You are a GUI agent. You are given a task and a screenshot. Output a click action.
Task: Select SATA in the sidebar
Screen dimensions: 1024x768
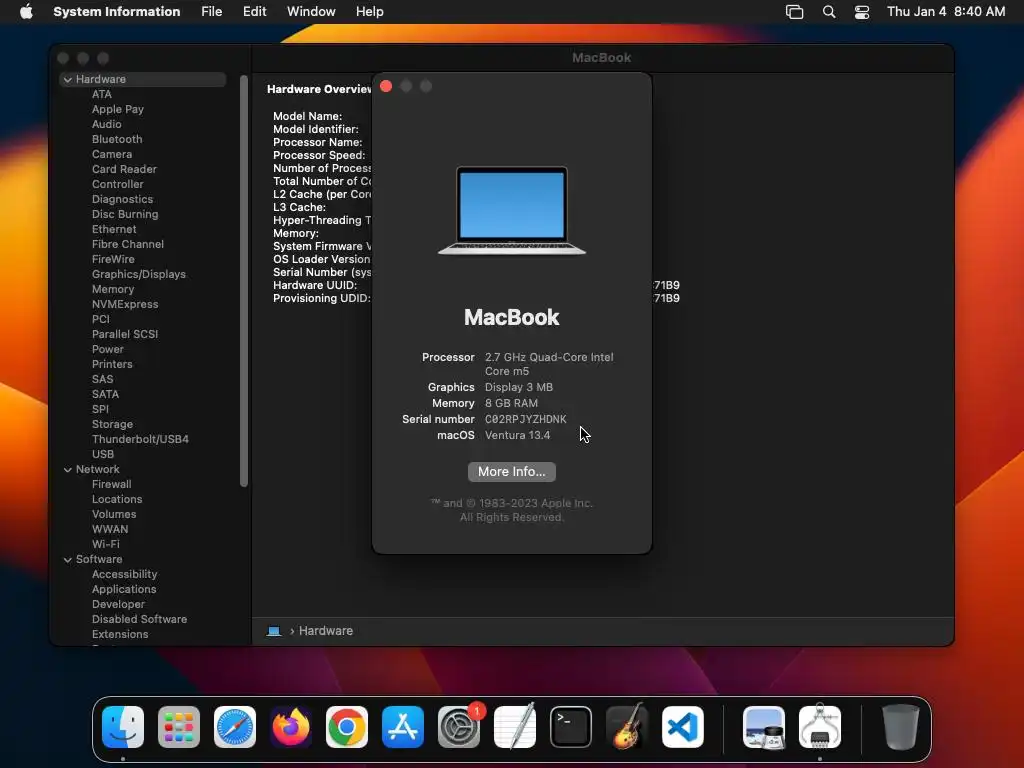pos(105,394)
